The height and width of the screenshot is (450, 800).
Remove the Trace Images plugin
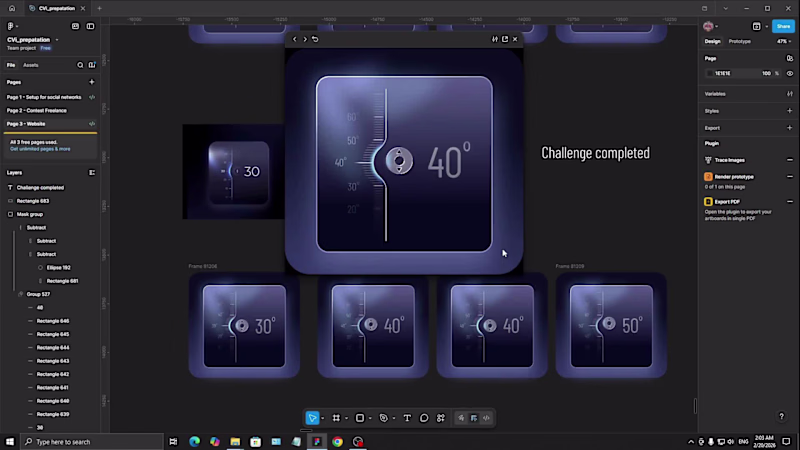[790, 160]
